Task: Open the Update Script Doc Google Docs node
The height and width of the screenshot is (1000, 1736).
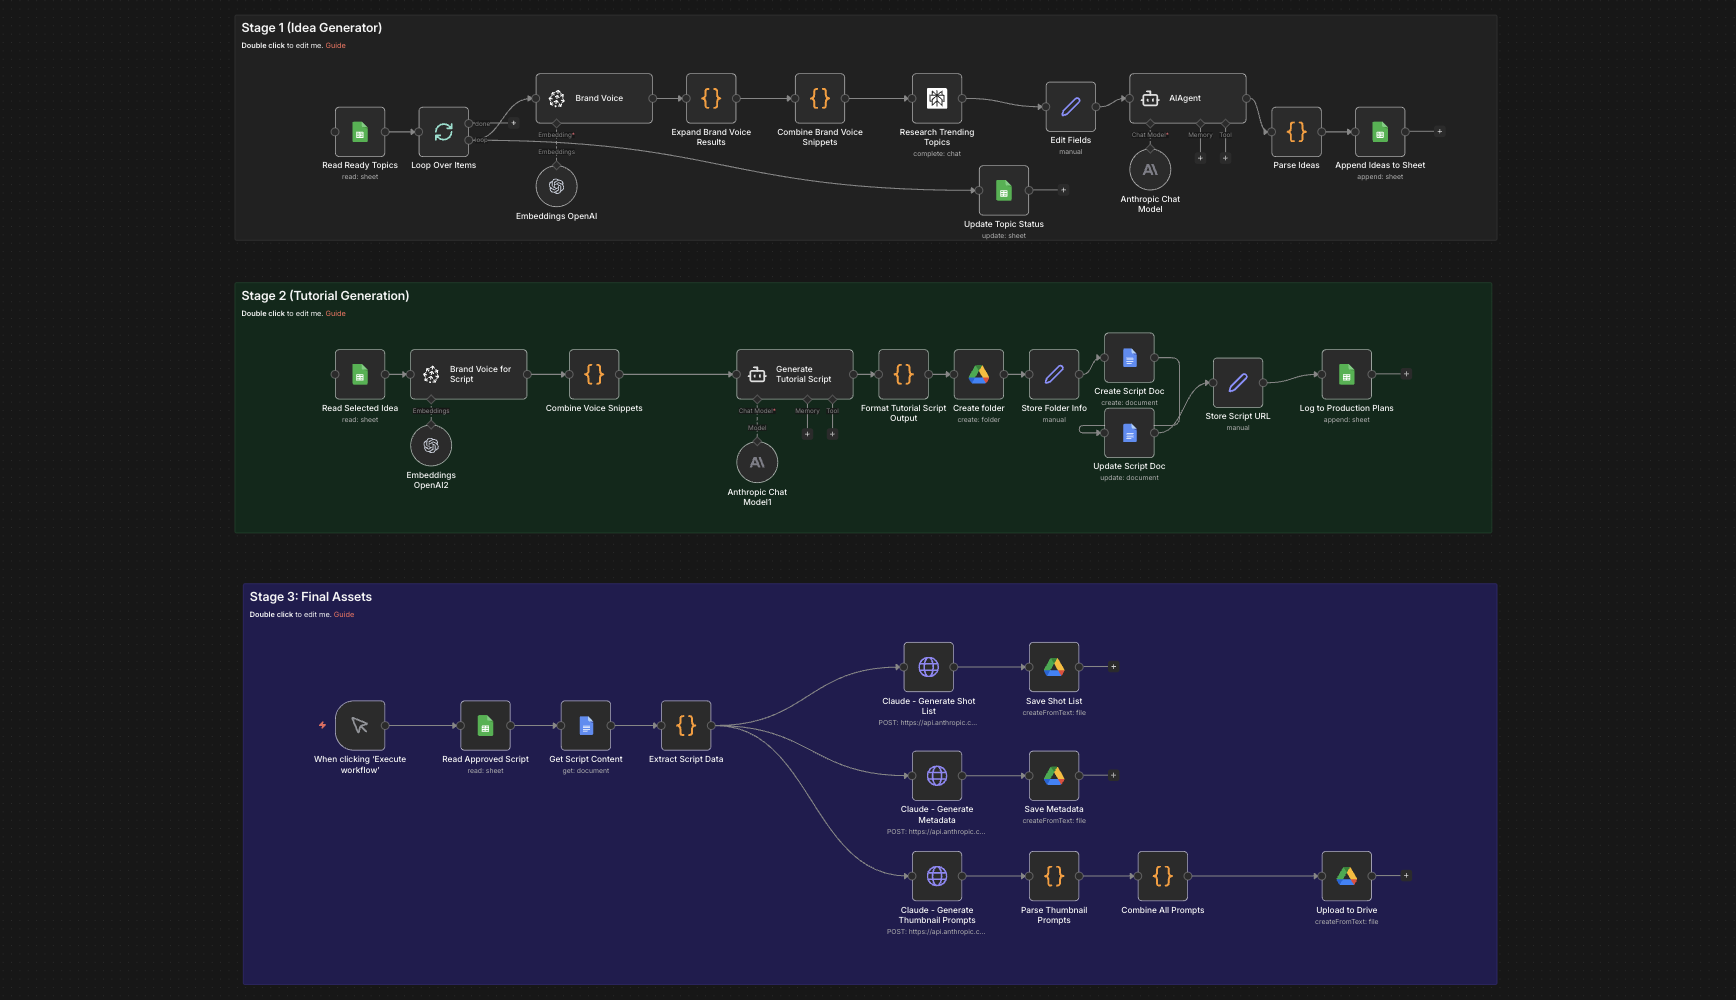Action: (1129, 433)
